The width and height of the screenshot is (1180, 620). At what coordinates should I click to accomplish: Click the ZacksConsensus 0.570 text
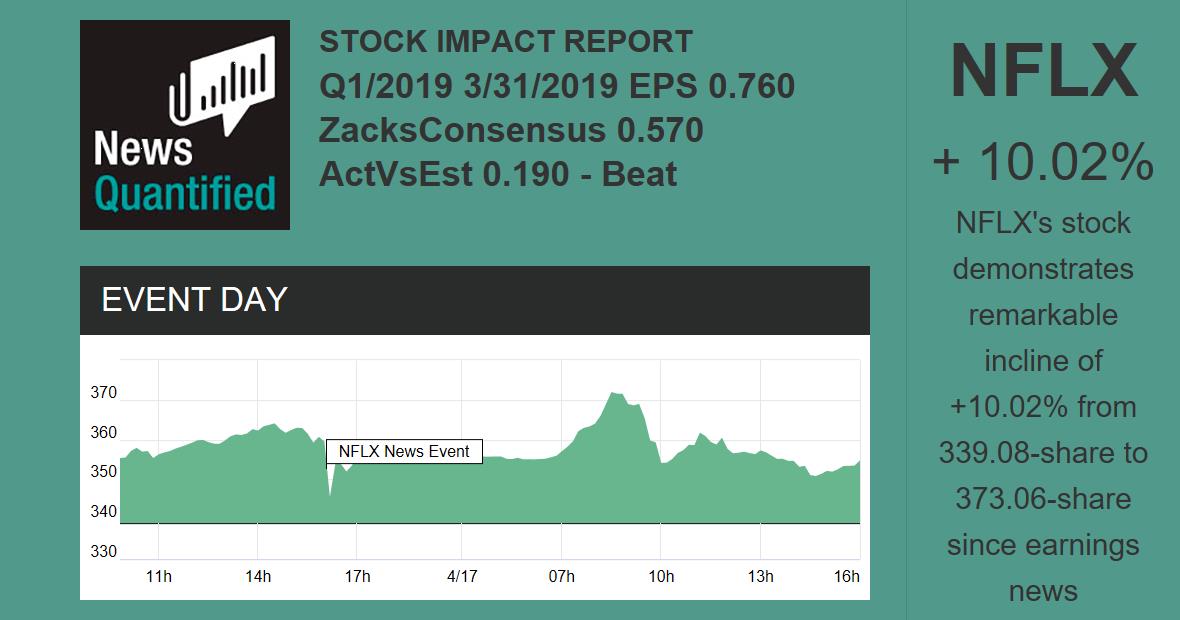[x=511, y=130]
